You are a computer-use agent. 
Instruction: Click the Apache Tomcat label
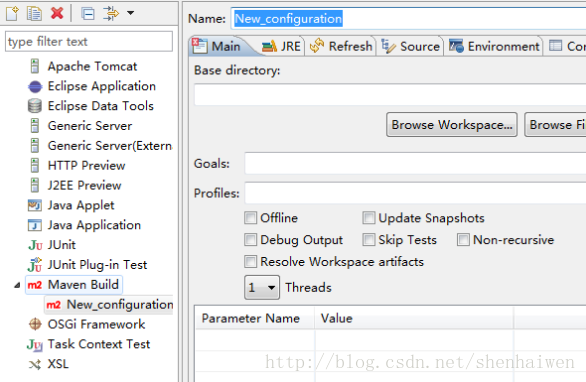click(92, 67)
